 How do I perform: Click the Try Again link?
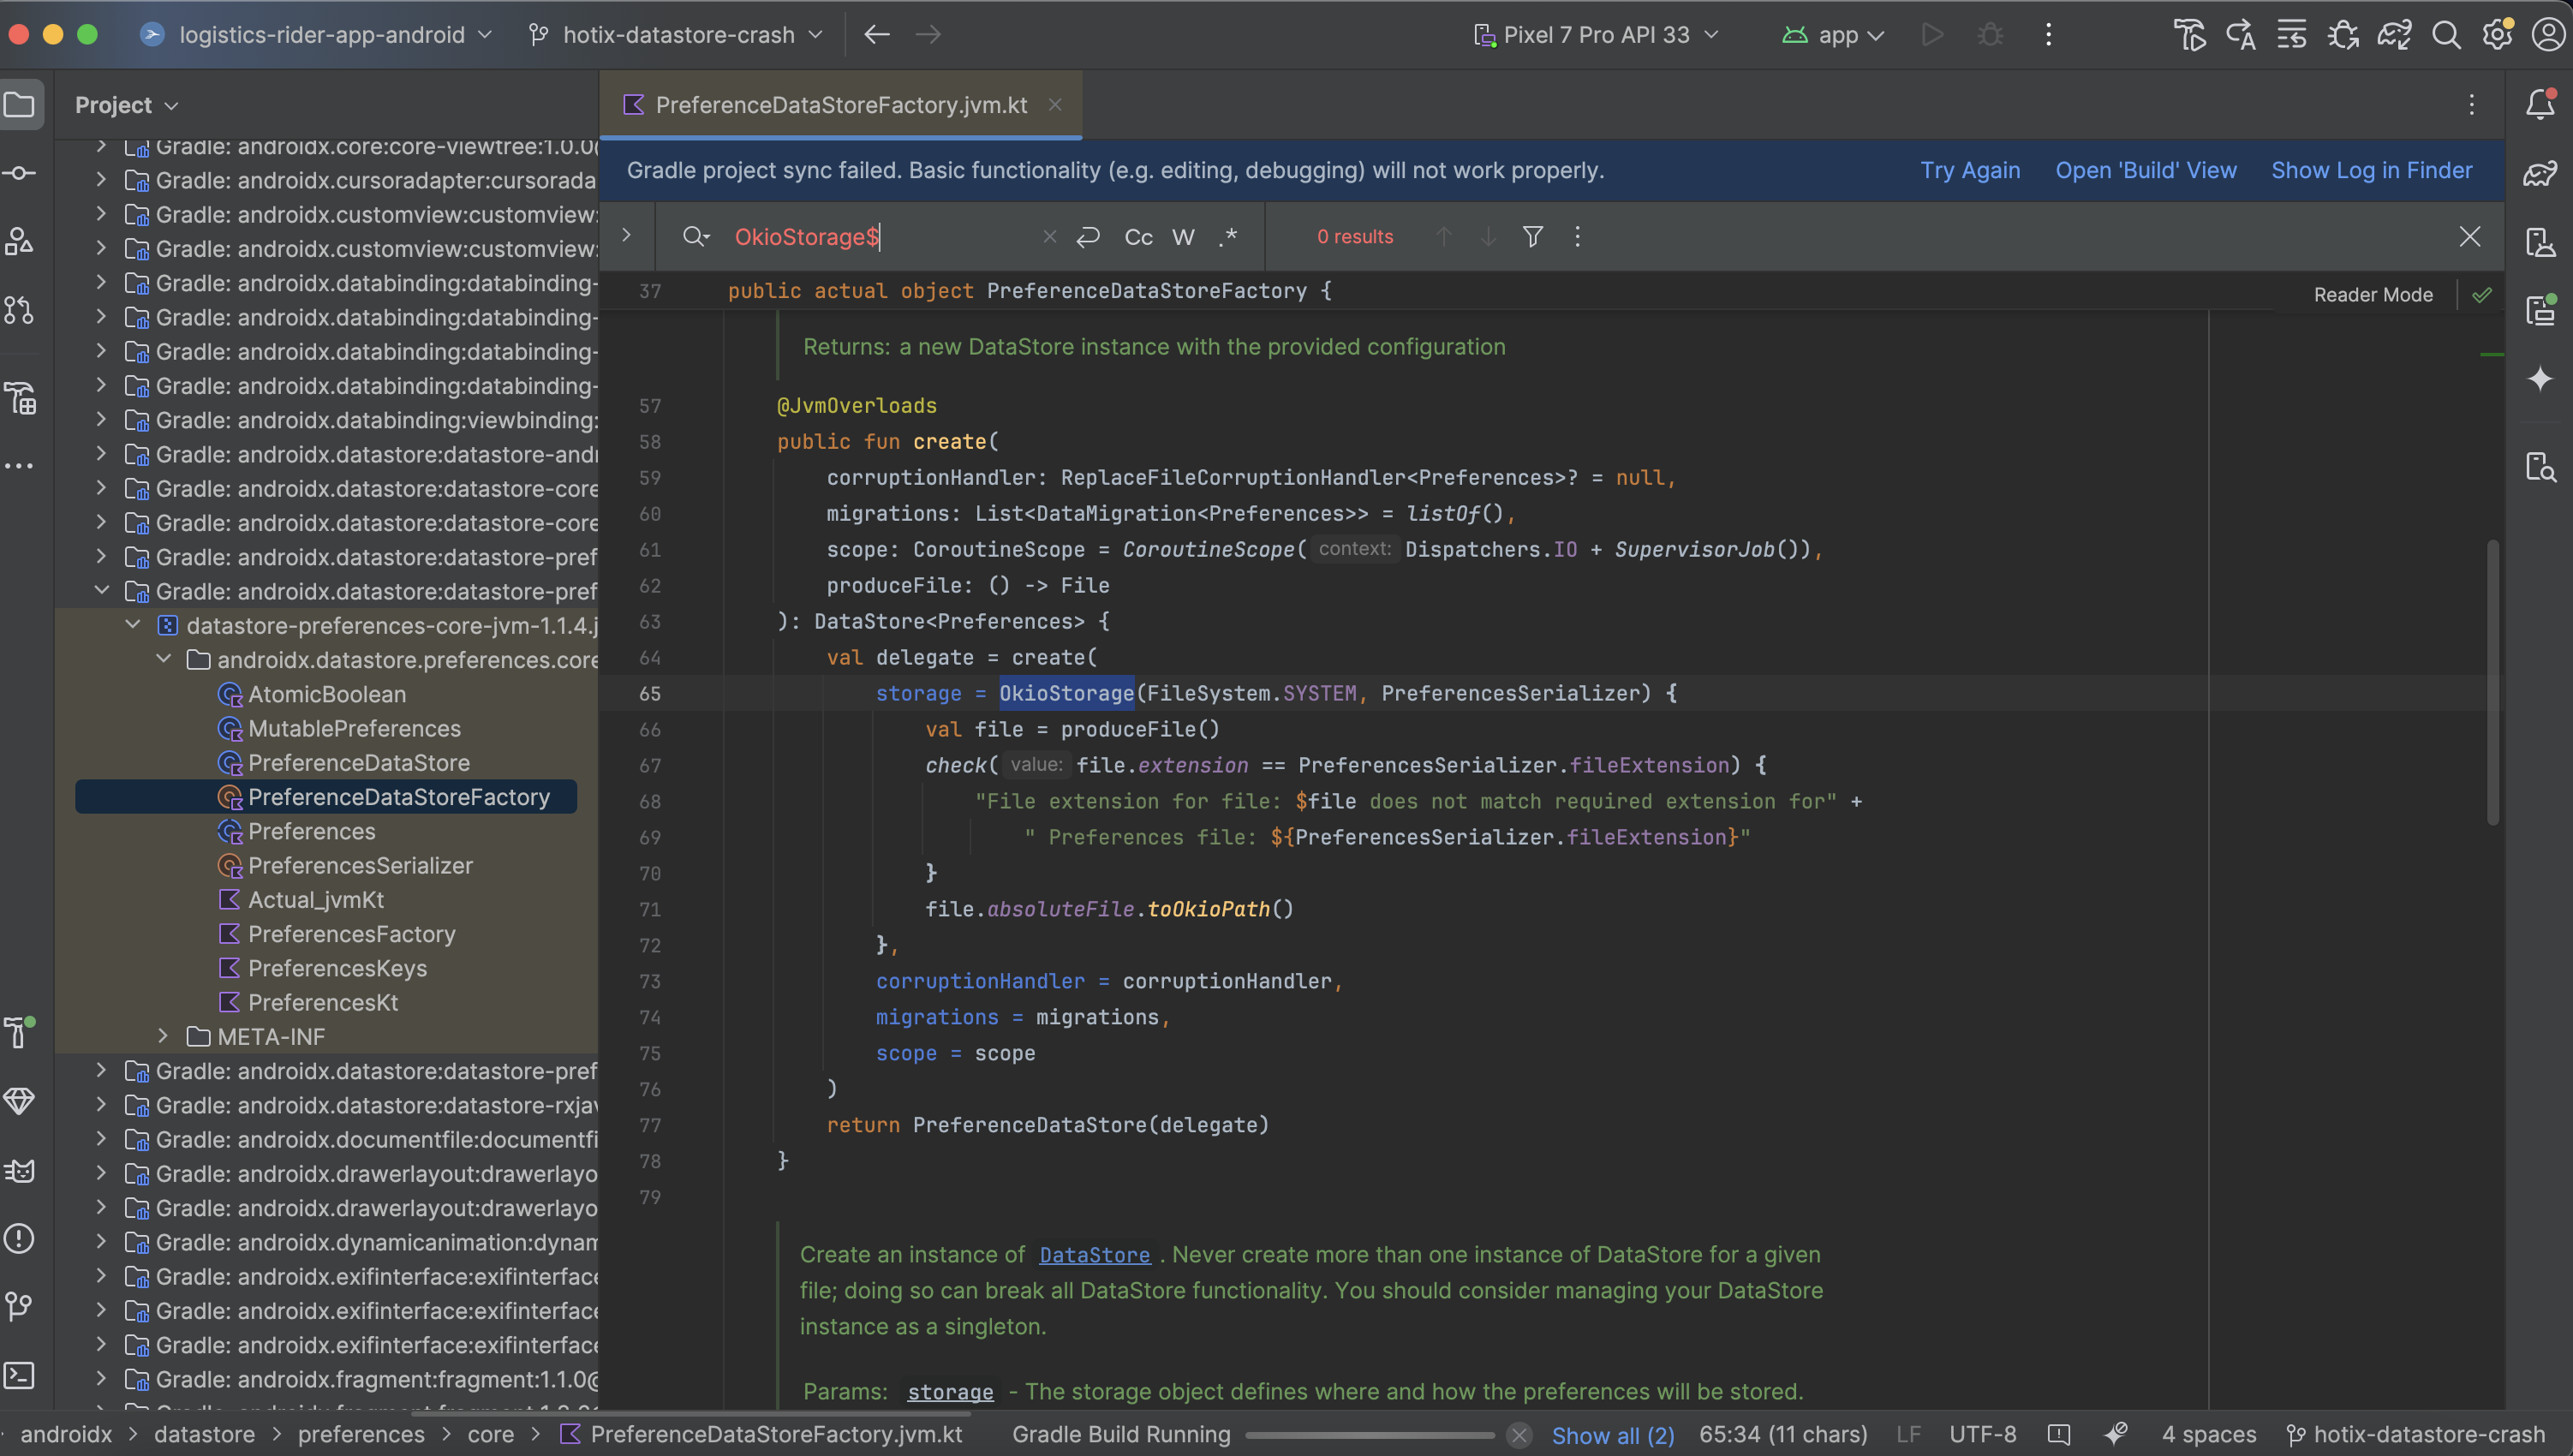[x=1969, y=171]
